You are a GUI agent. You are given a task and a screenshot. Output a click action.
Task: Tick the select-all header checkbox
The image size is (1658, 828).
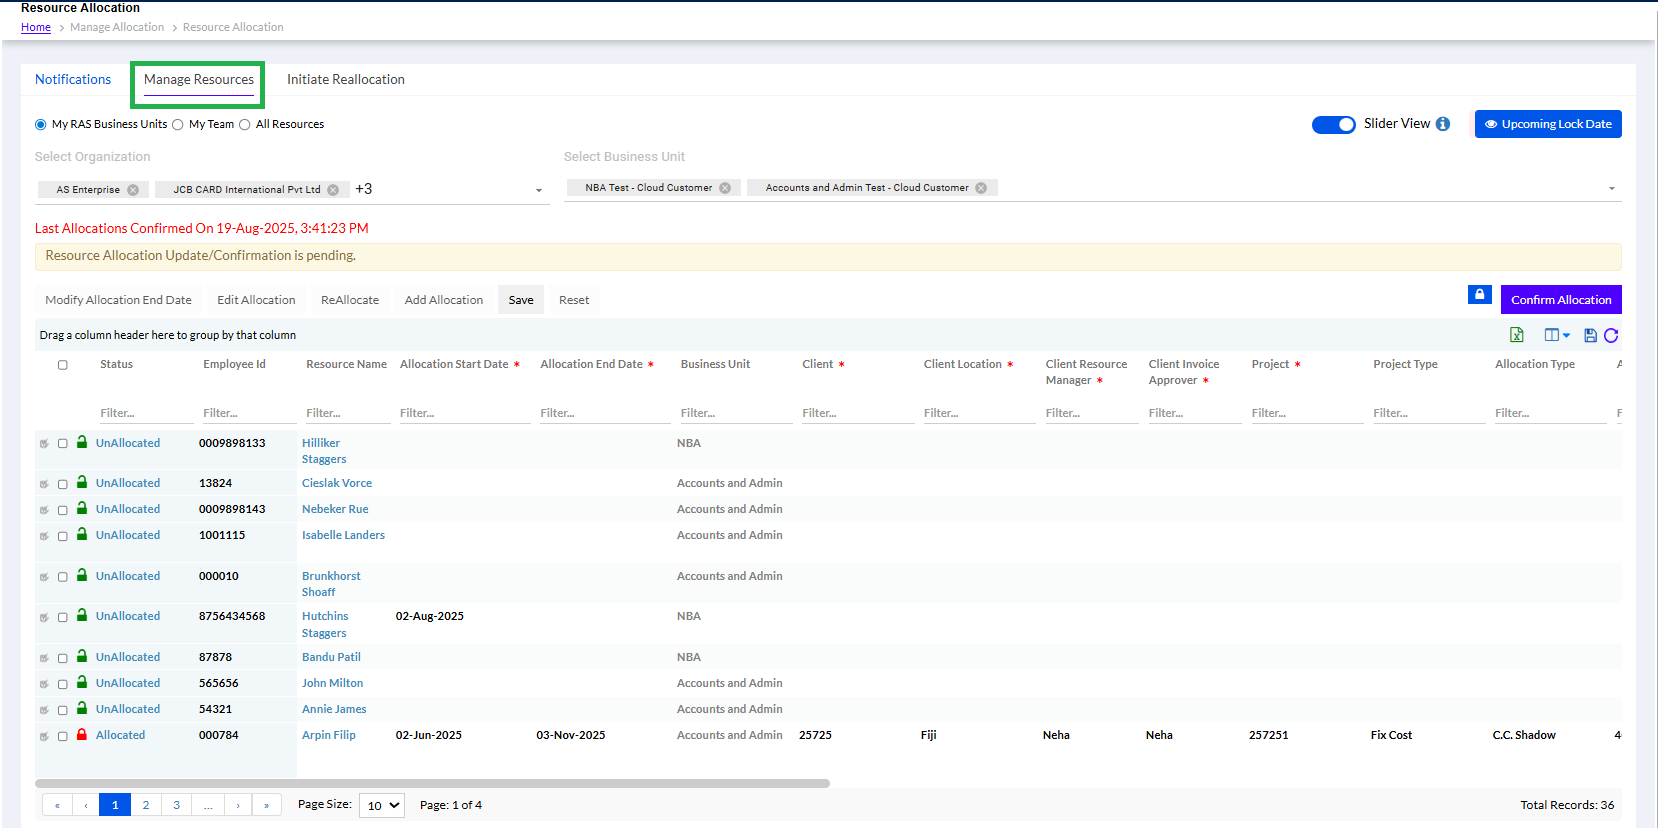click(63, 365)
